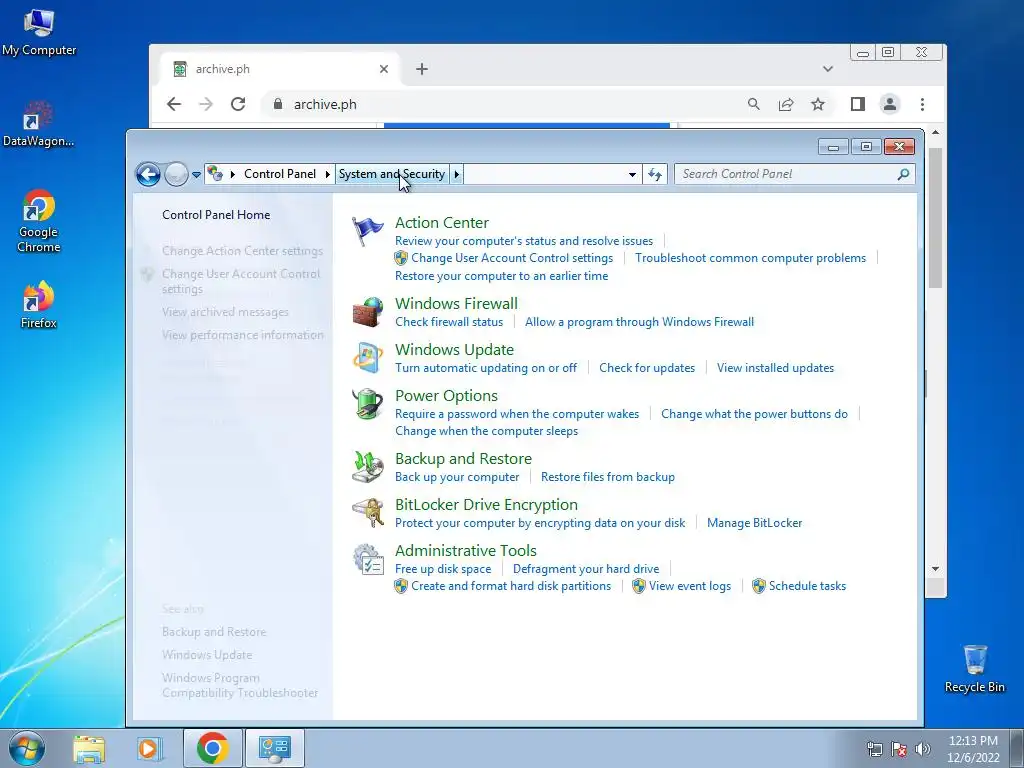Go back with the Control Panel back arrow

148,174
